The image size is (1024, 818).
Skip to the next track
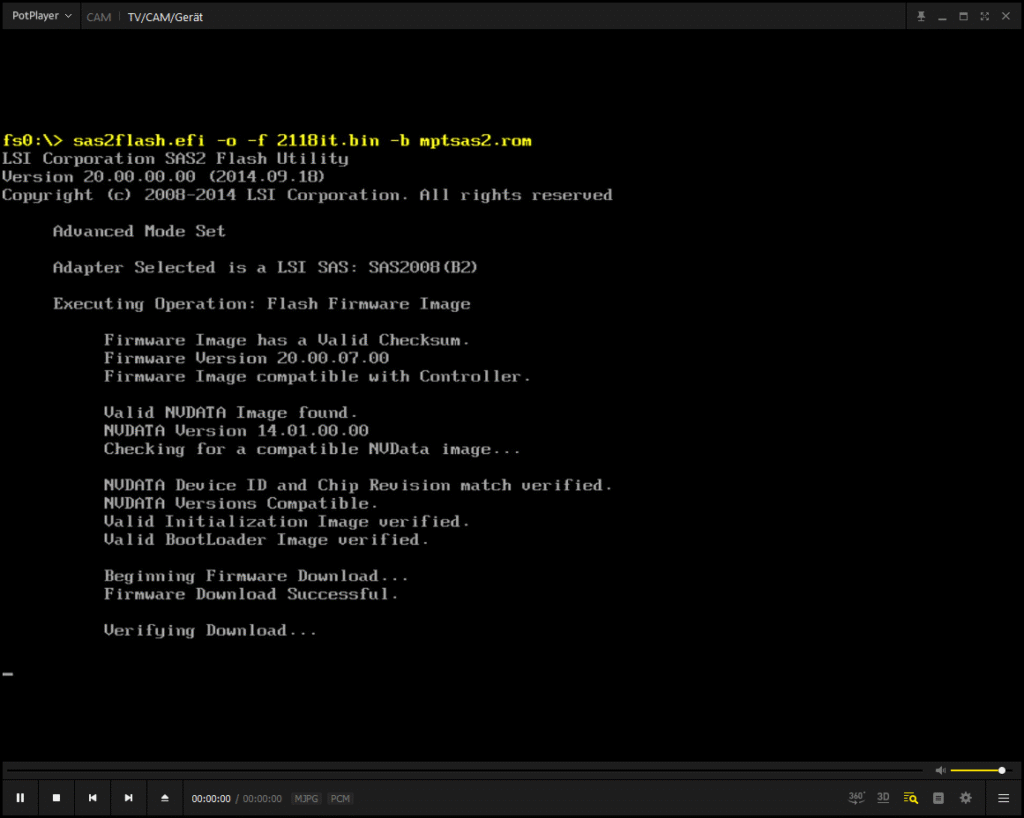click(x=128, y=798)
